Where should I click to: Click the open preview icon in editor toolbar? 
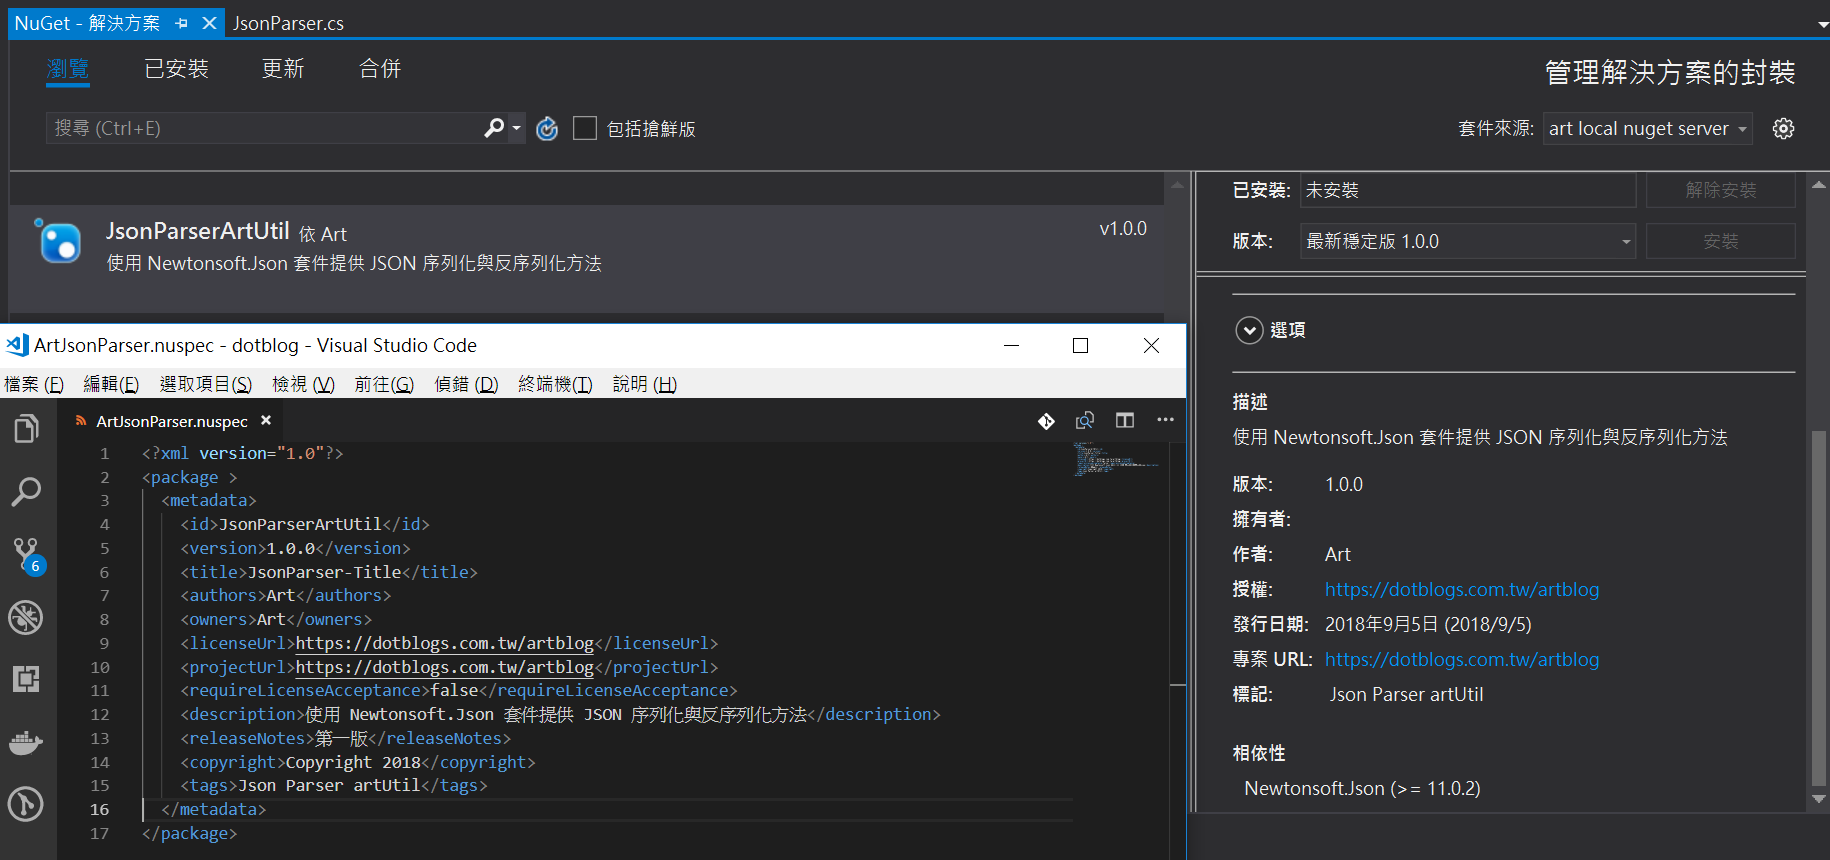[x=1085, y=421]
